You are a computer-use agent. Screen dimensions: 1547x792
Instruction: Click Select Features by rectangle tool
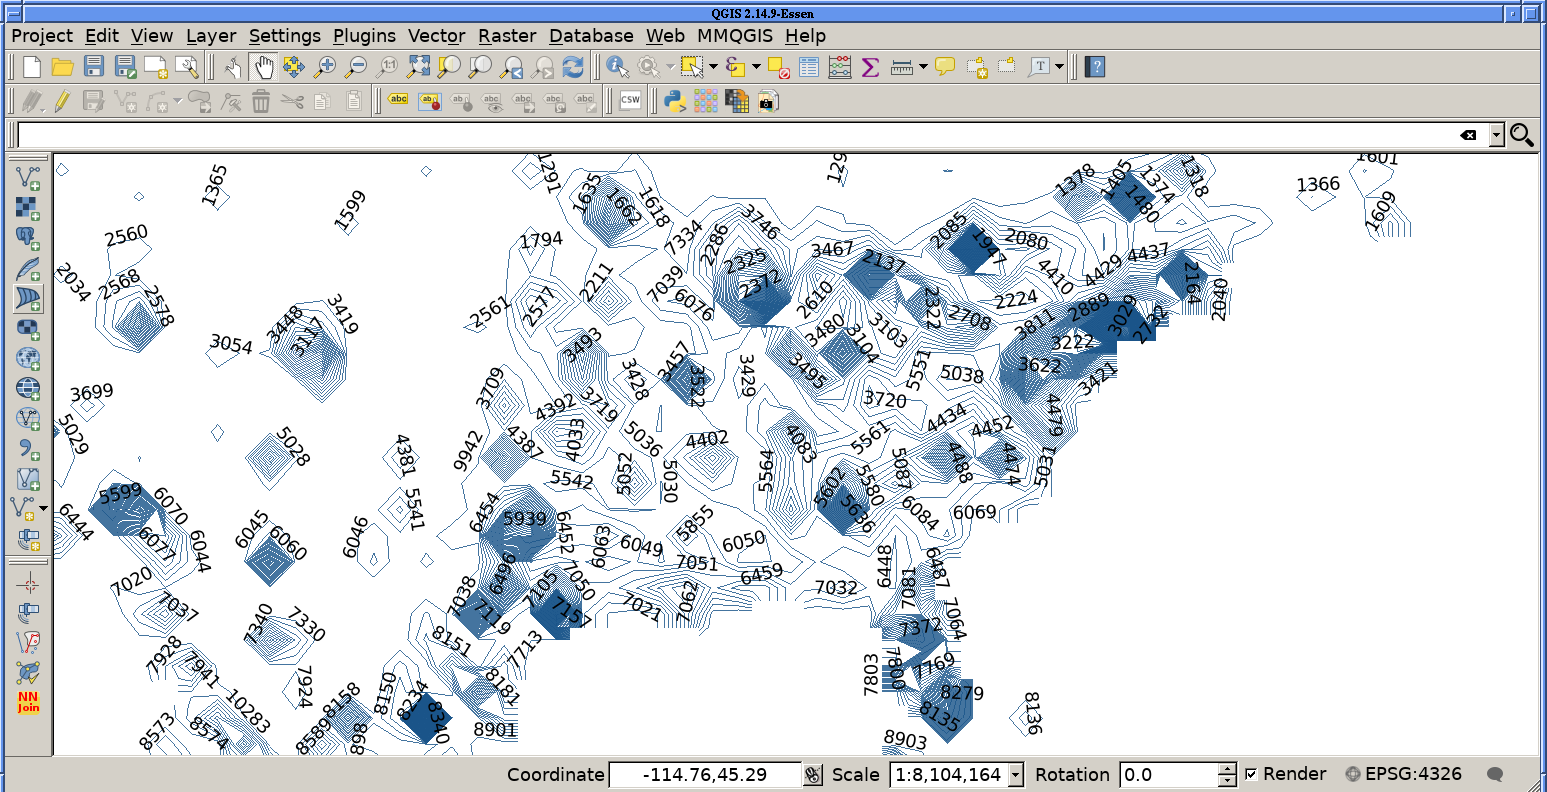pos(692,67)
